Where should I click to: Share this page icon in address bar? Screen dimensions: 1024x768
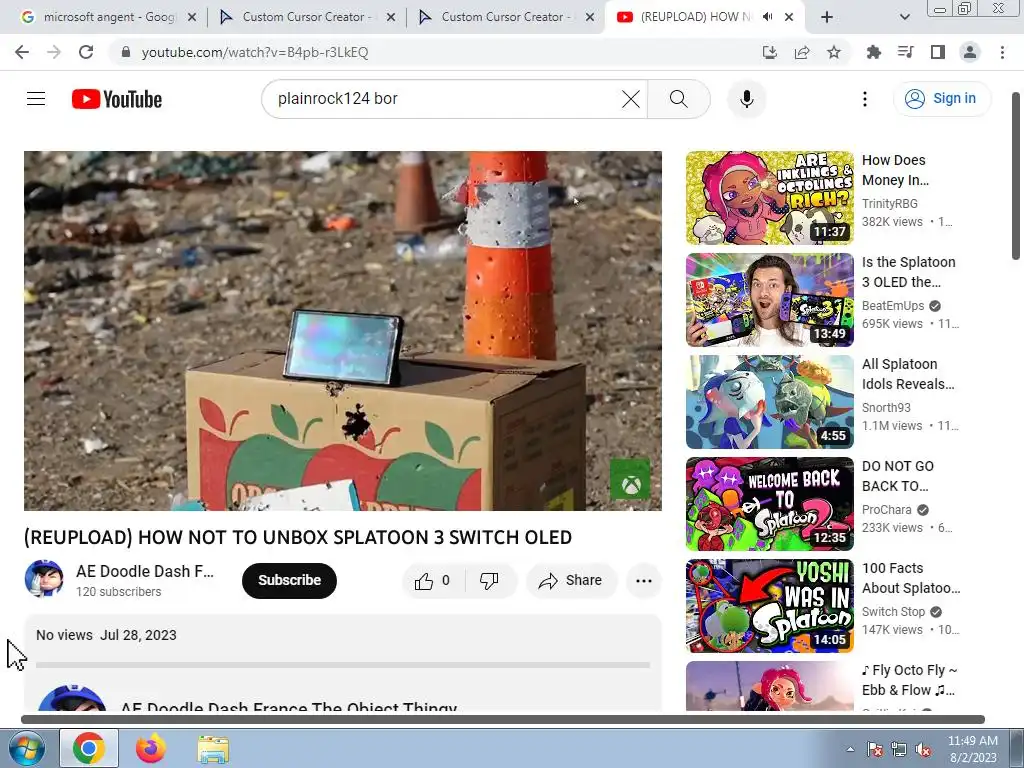pyautogui.click(x=802, y=52)
